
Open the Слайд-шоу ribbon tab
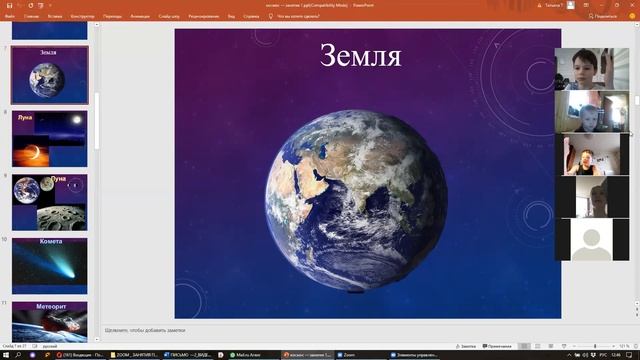(169, 16)
